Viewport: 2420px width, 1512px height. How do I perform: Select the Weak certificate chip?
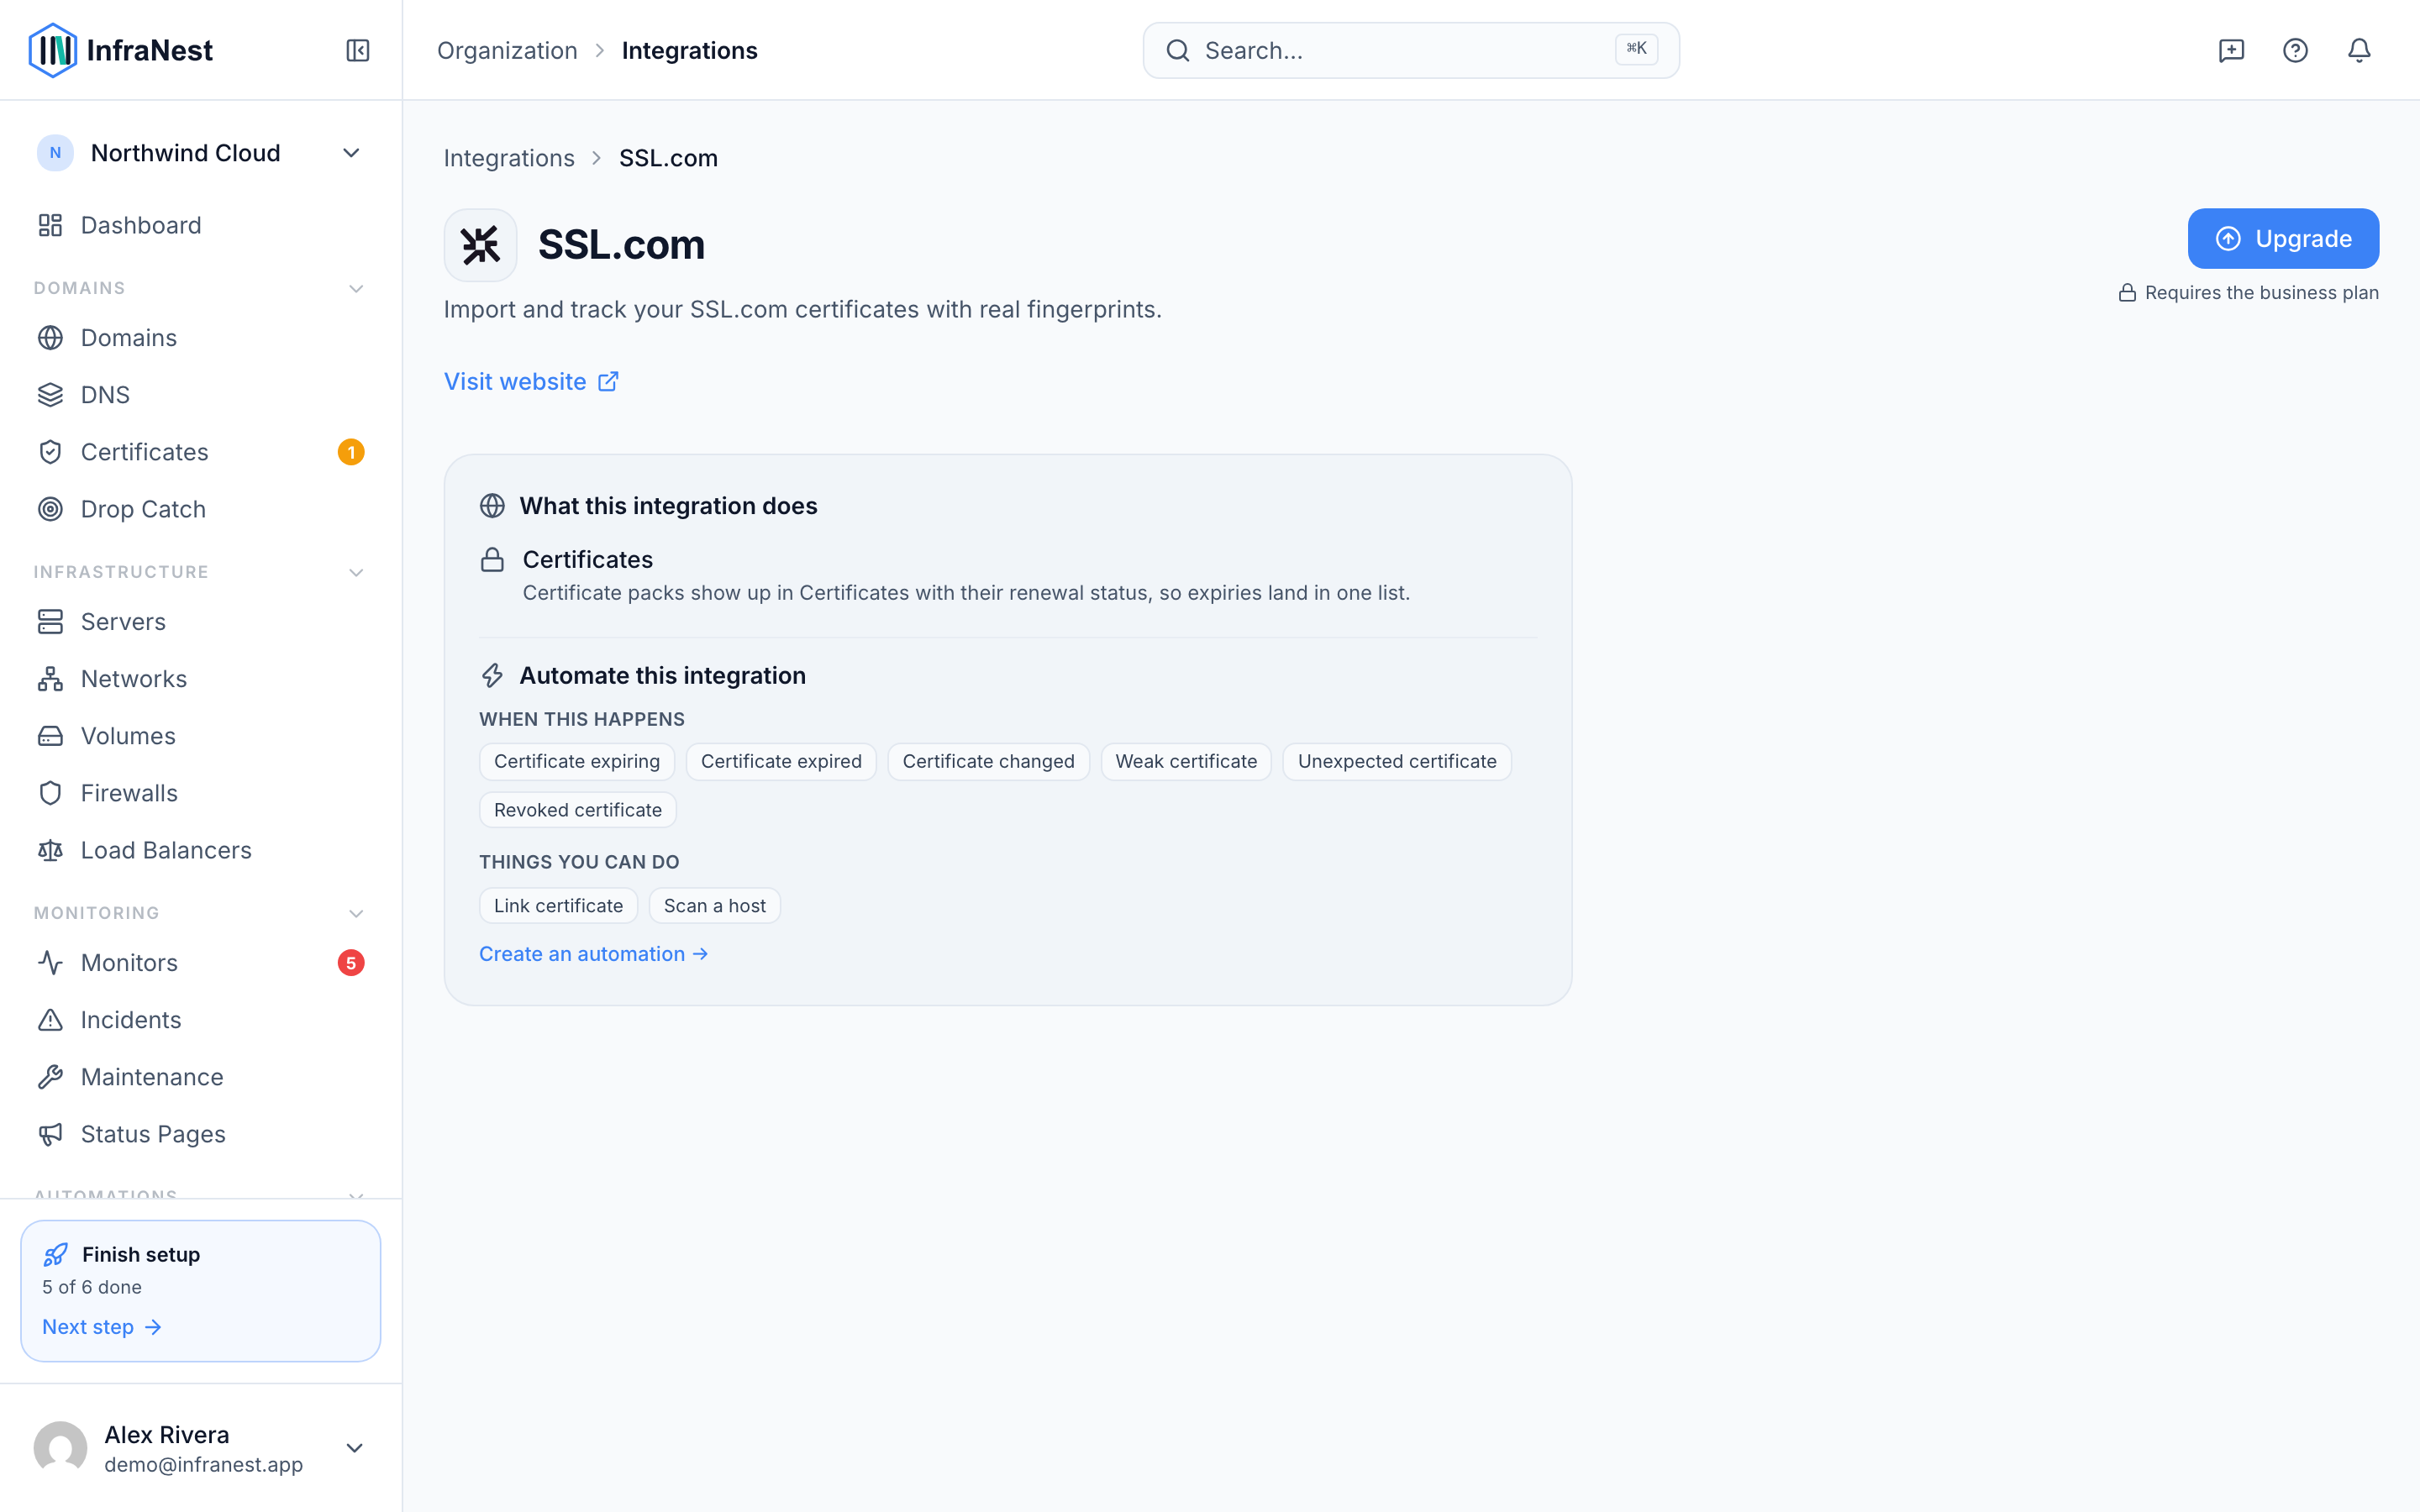click(1186, 762)
